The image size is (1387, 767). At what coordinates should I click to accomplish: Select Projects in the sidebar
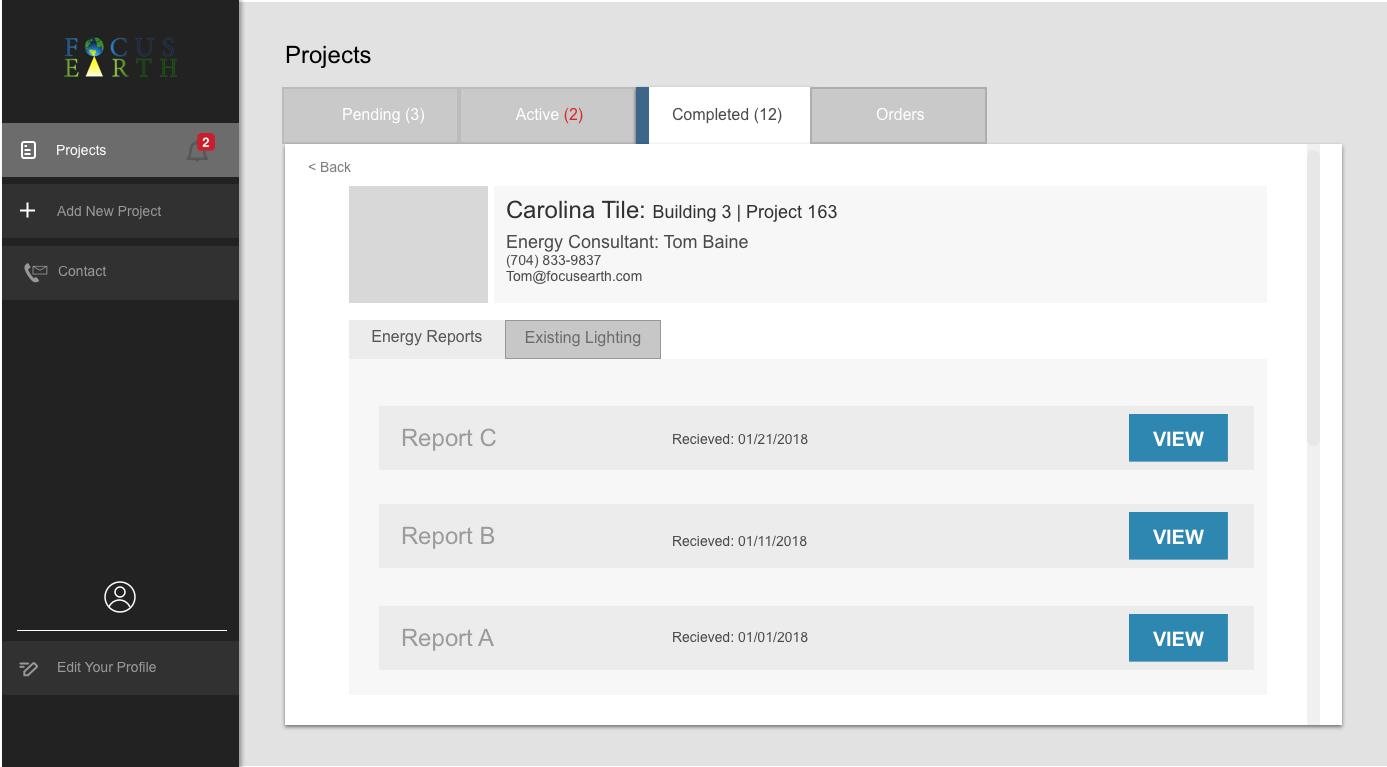coord(120,150)
